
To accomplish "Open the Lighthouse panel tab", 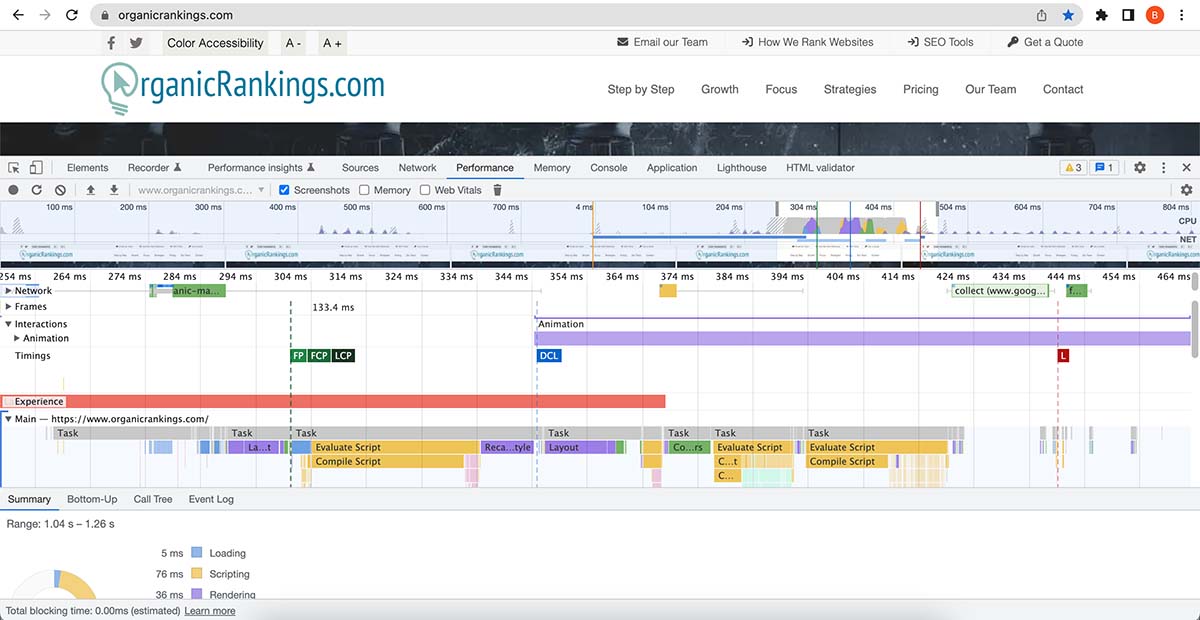I will [740, 167].
